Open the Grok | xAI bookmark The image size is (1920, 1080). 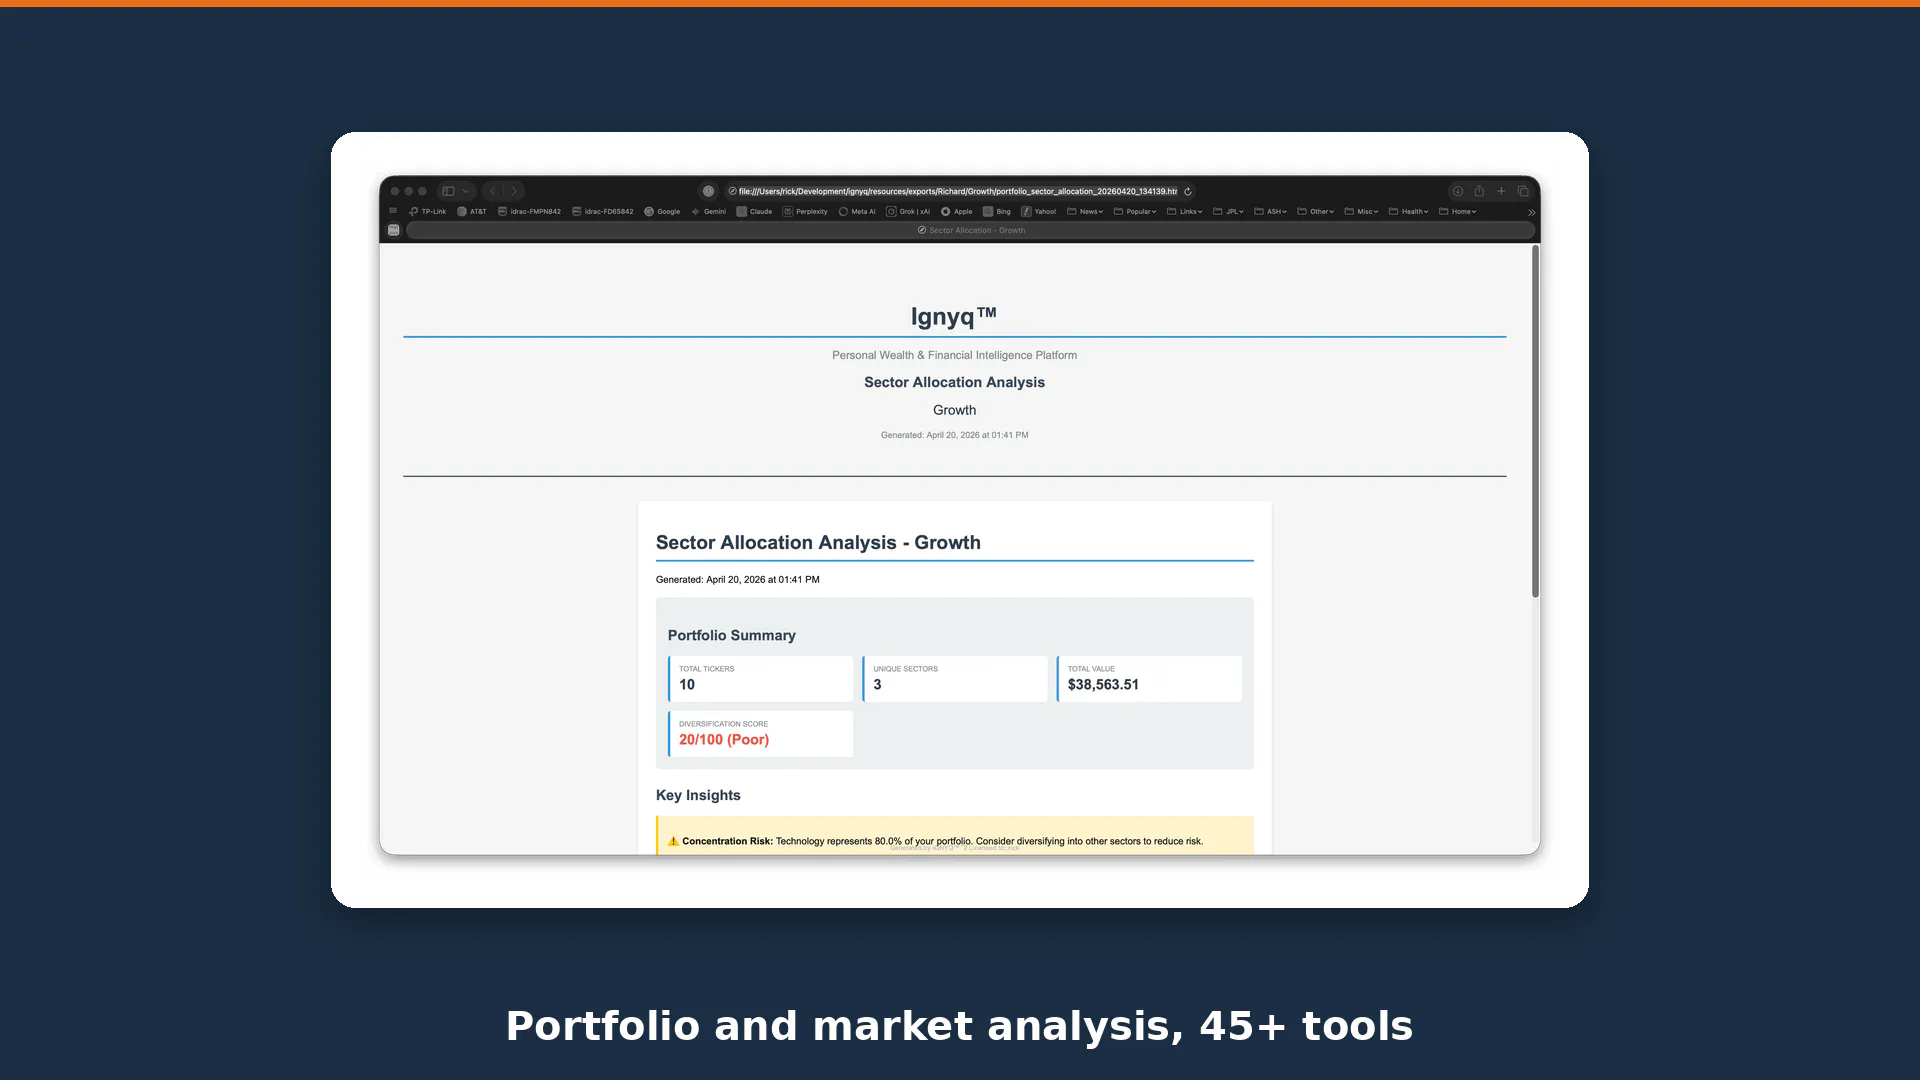pyautogui.click(x=908, y=212)
